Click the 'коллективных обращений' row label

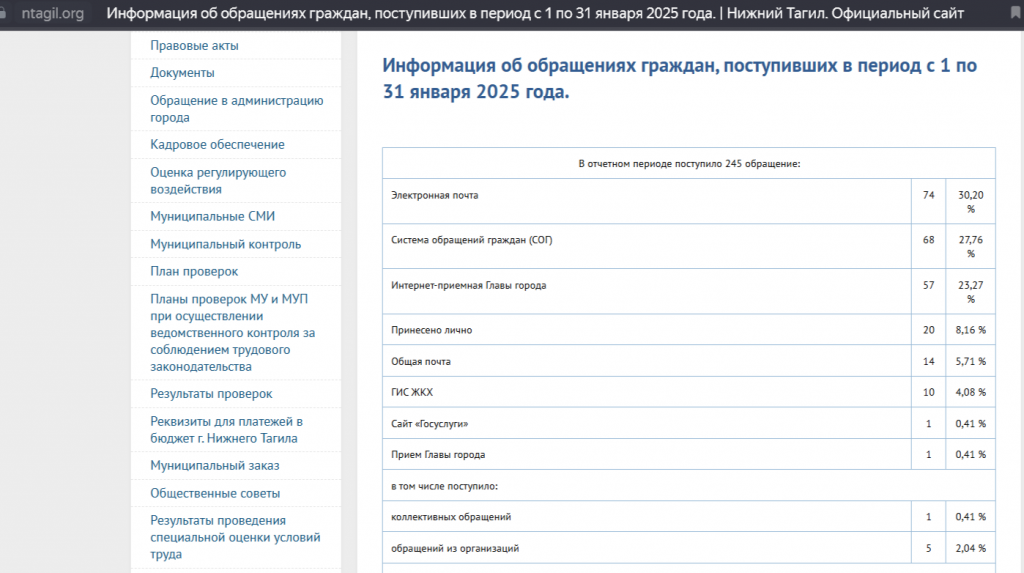coord(451,517)
